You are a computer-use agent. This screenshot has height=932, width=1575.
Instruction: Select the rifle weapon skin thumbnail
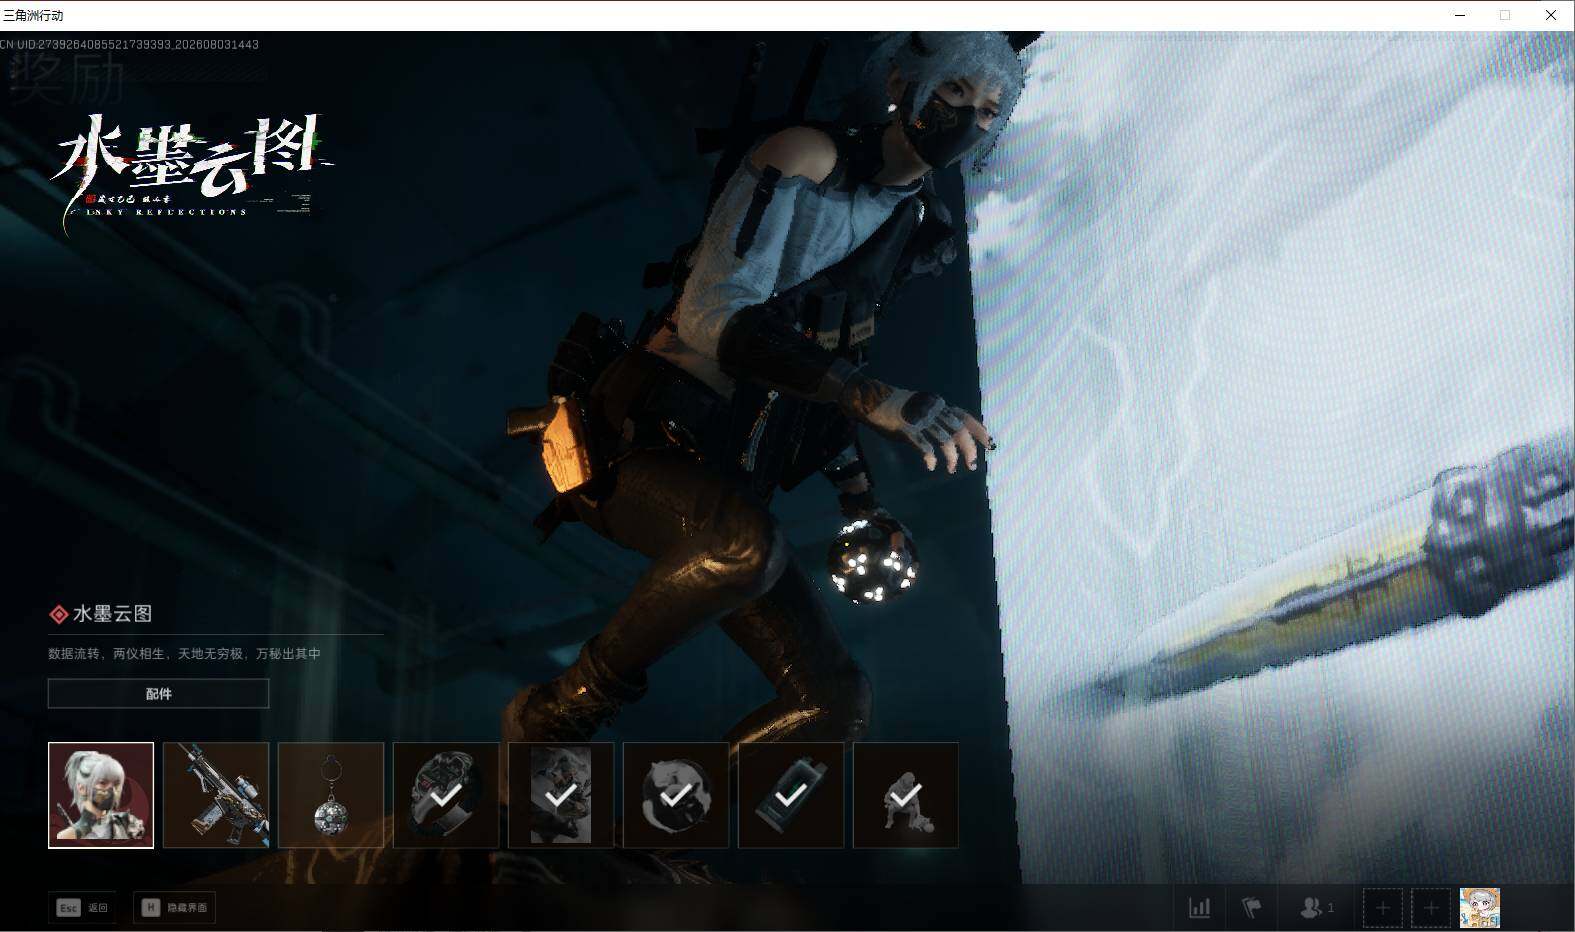(216, 795)
